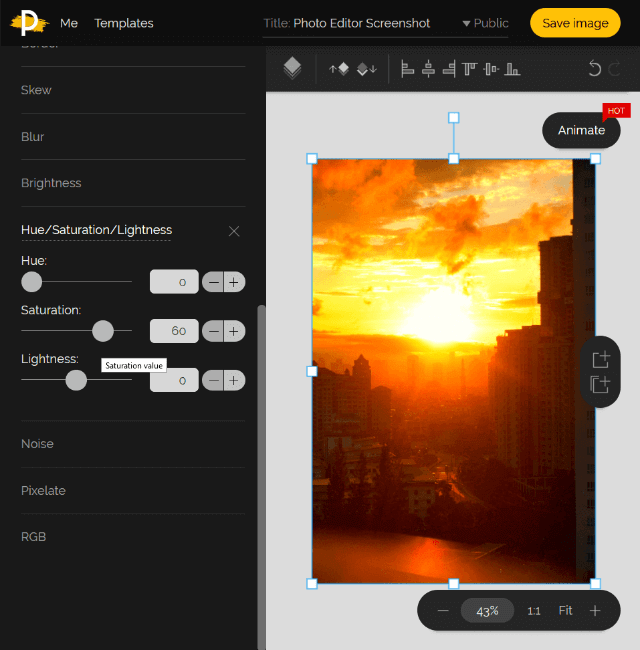Bring layer forward with up-arrow icon
This screenshot has height=650, width=640.
point(339,68)
